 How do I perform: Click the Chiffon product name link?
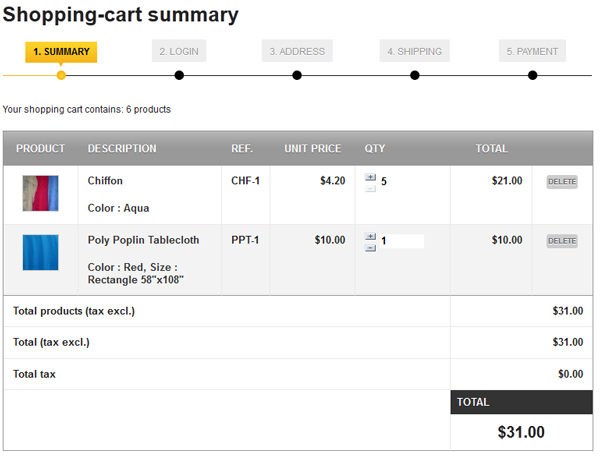106,181
